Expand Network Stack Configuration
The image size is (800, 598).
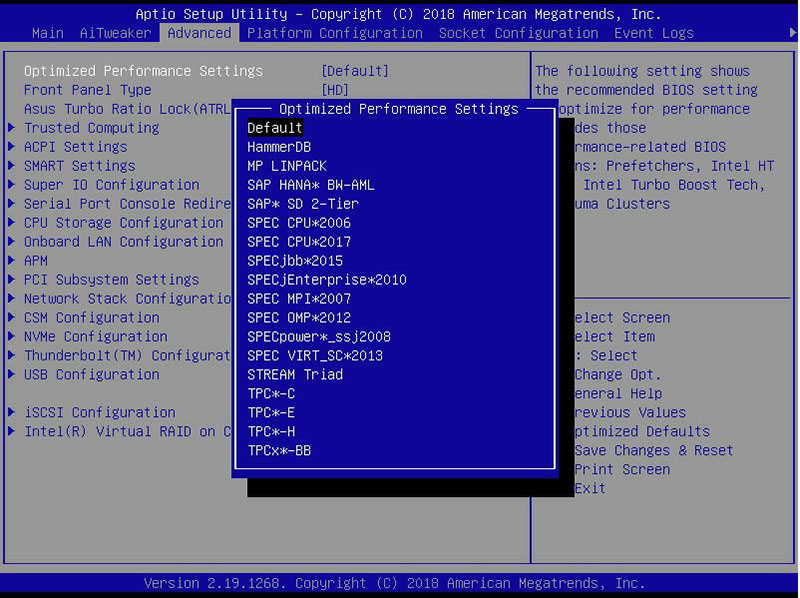click(x=127, y=298)
